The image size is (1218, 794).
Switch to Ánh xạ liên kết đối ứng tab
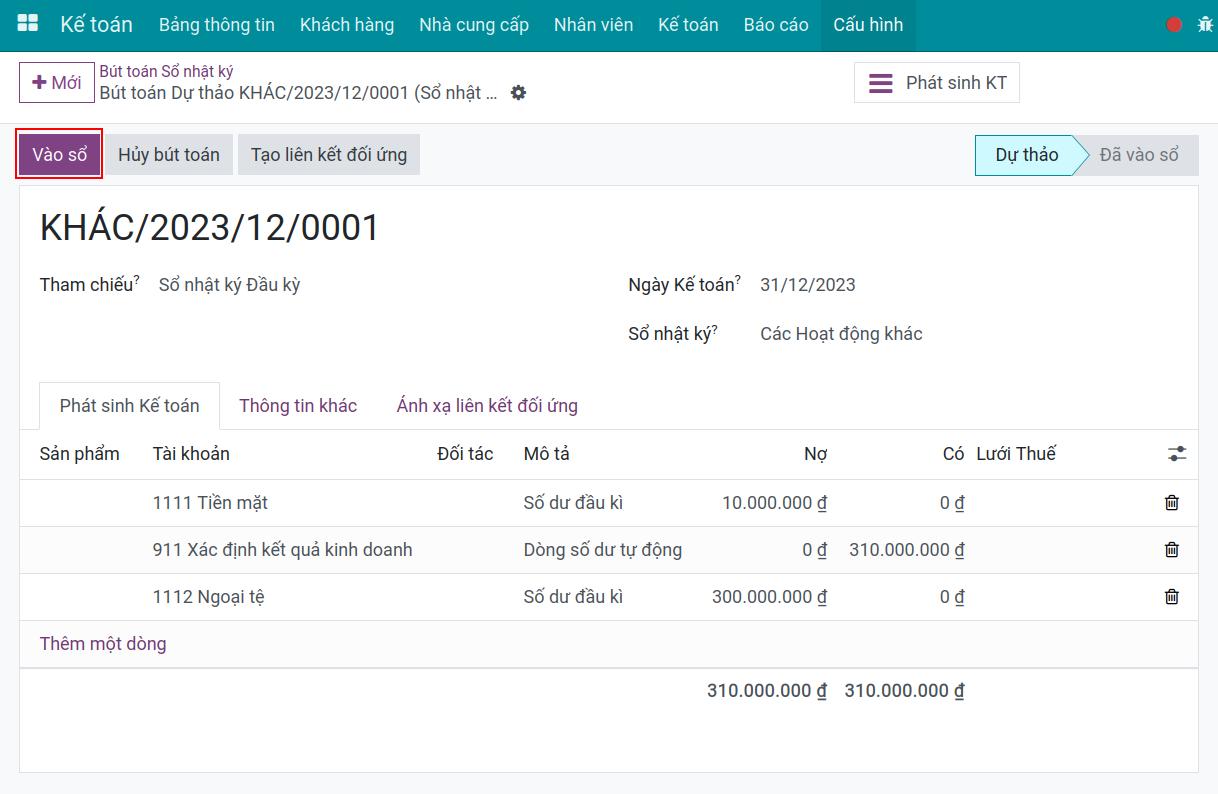(487, 406)
